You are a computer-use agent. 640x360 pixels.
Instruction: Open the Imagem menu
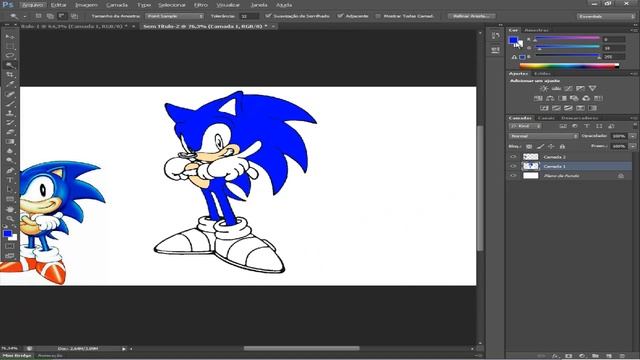87,5
